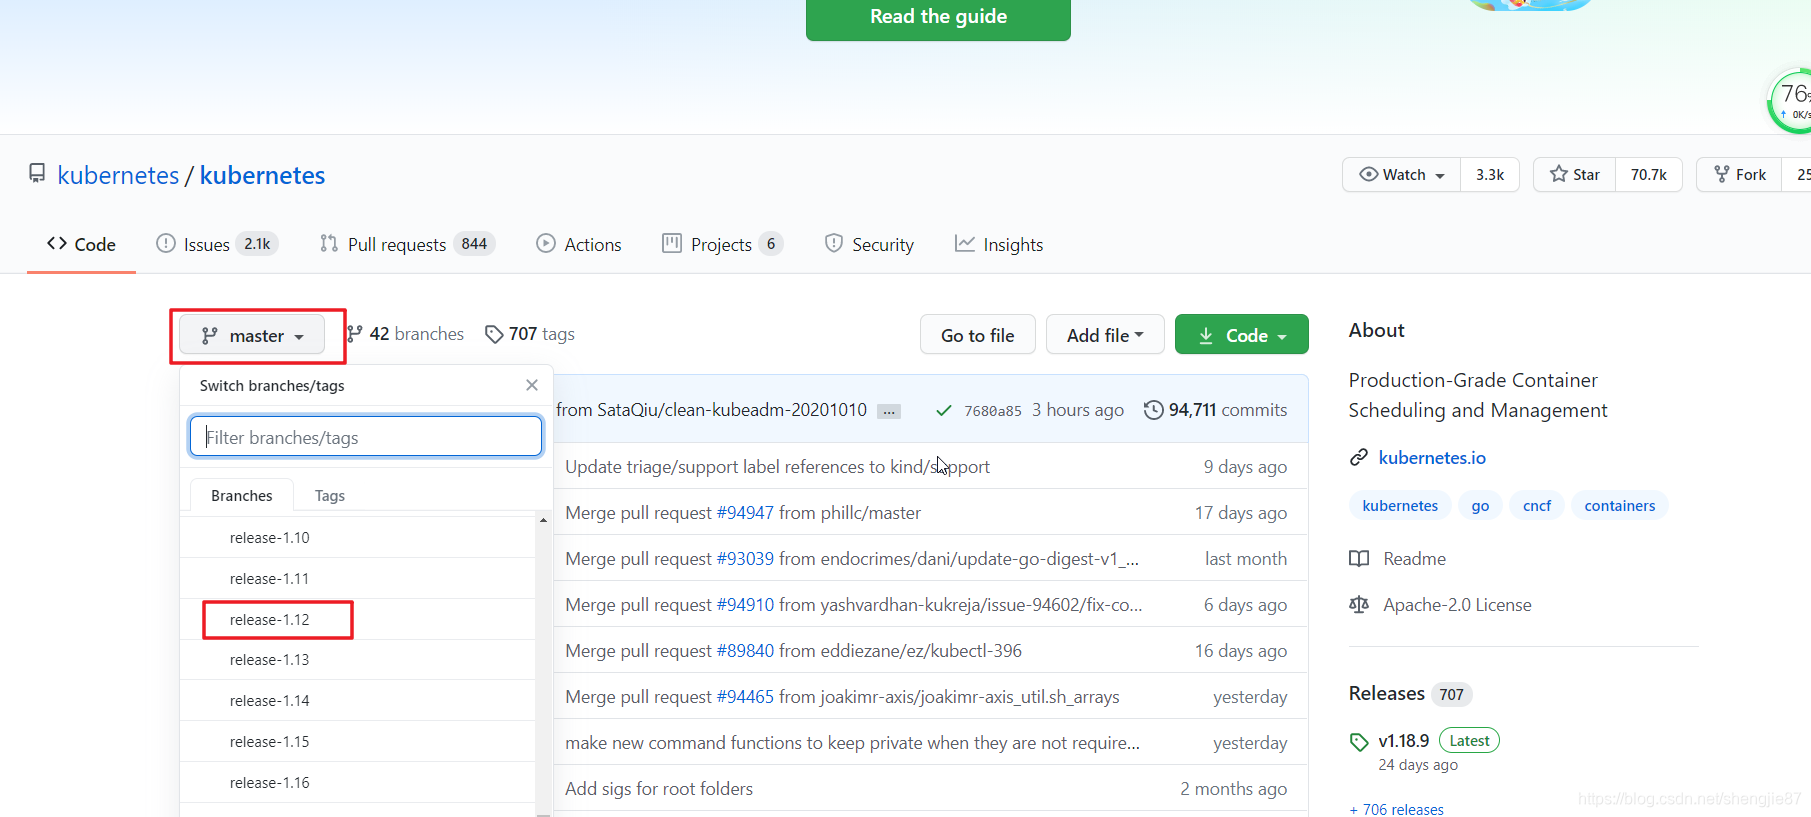Screen dimensions: 1811x817
Task: Select branch release-1.11
Action: [x=358, y=578]
